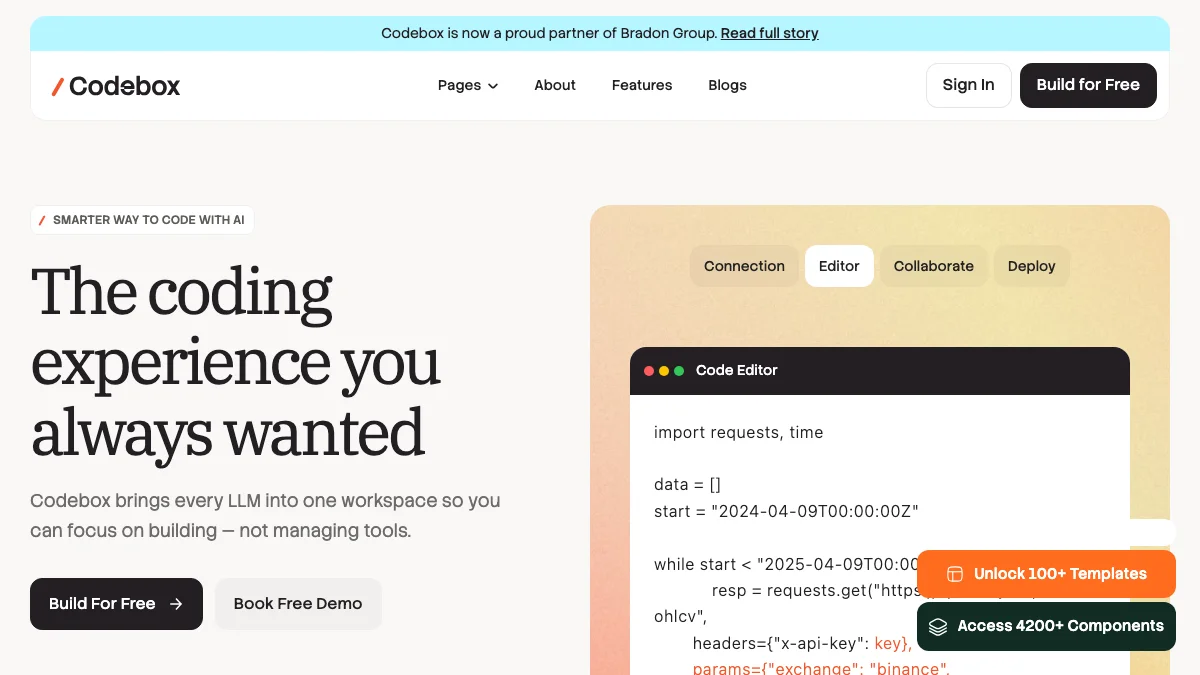Open the Deploy tab
1200x675 pixels.
[x=1032, y=266]
